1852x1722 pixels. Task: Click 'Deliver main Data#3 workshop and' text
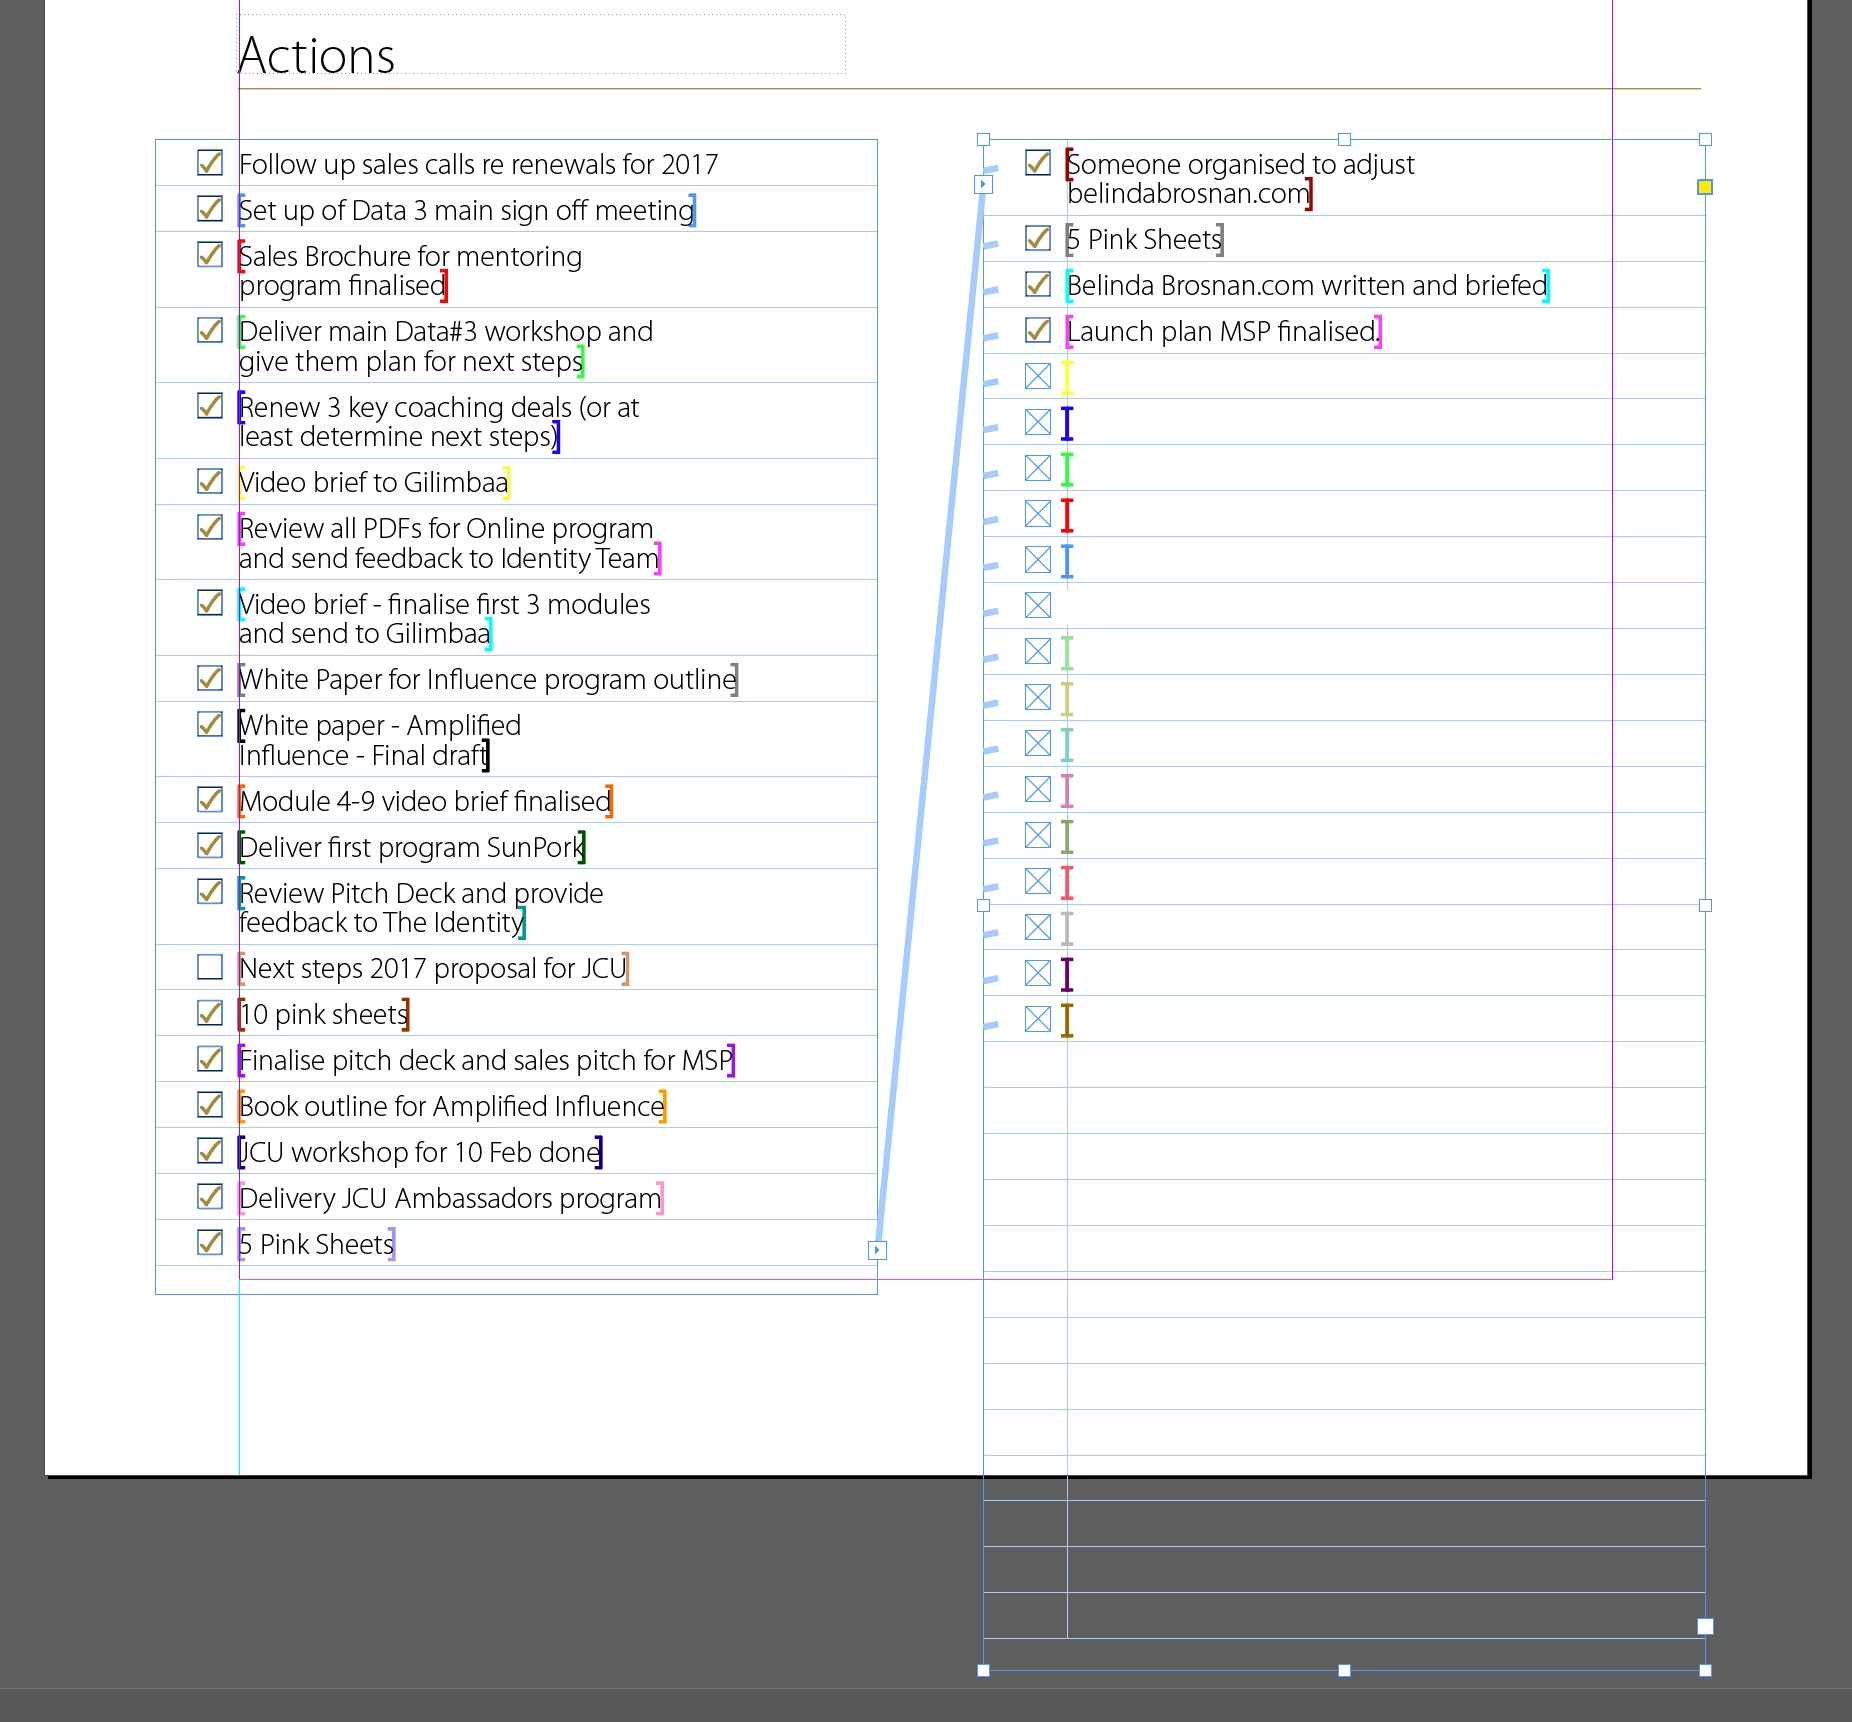[x=446, y=331]
